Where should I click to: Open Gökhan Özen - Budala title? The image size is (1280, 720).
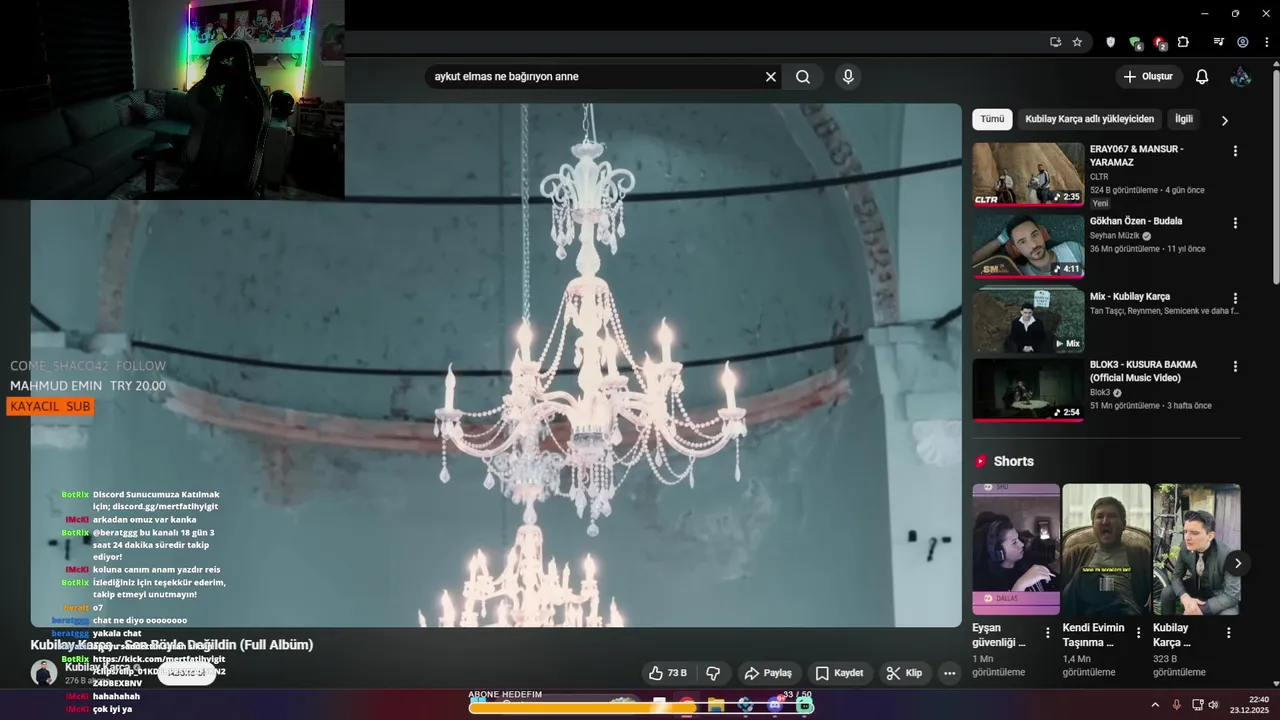click(1136, 221)
